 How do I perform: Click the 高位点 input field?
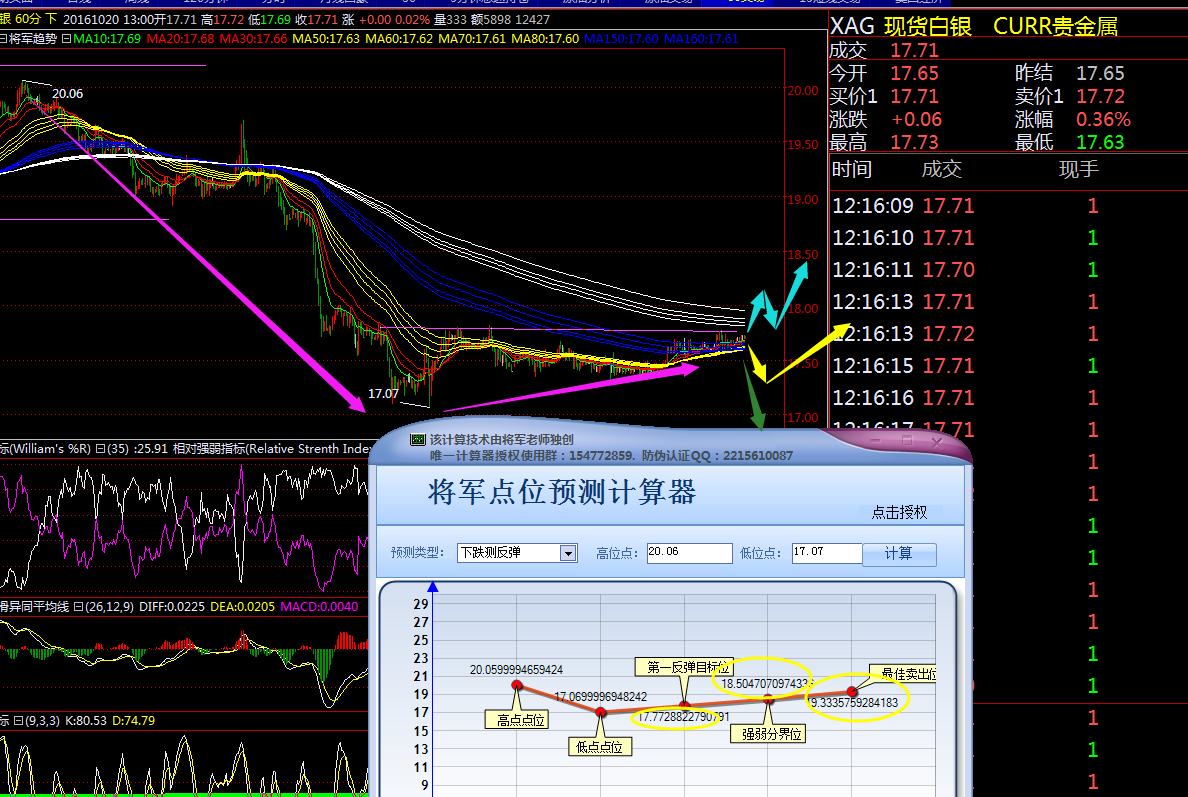[x=689, y=553]
